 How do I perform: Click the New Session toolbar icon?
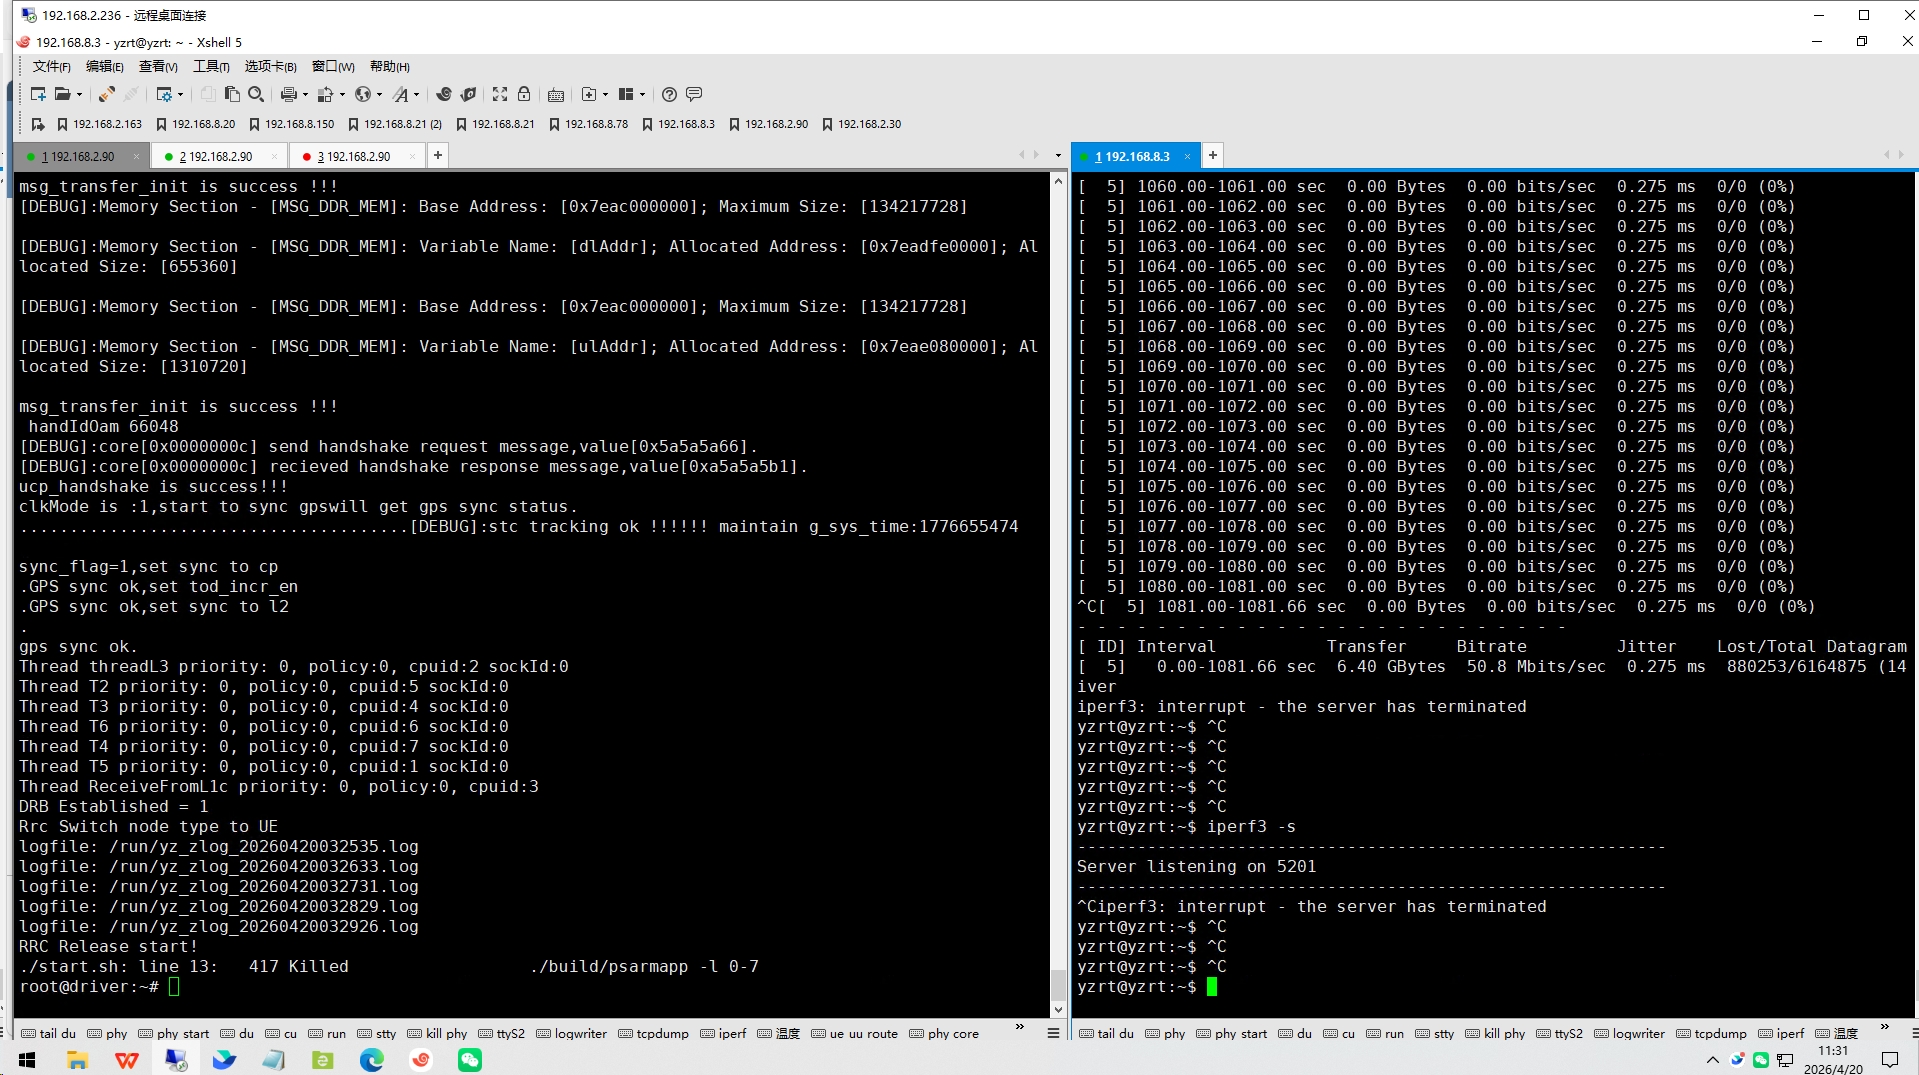click(37, 94)
